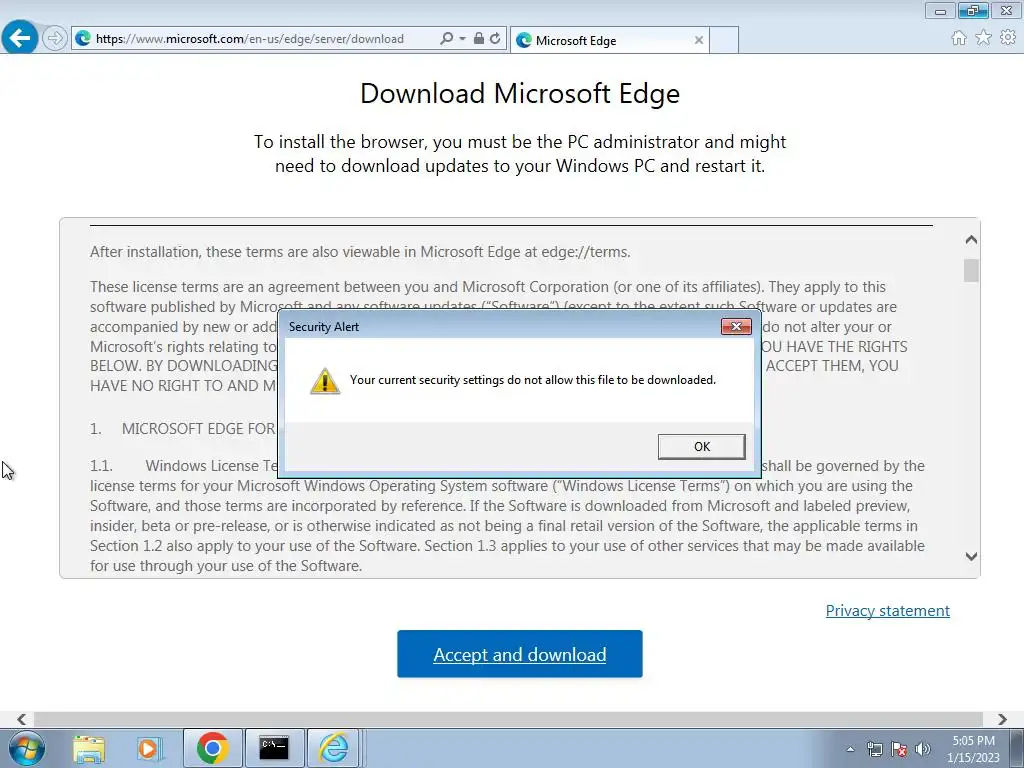Open Windows Media Player from taskbar
This screenshot has width=1024, height=768.
tap(149, 748)
